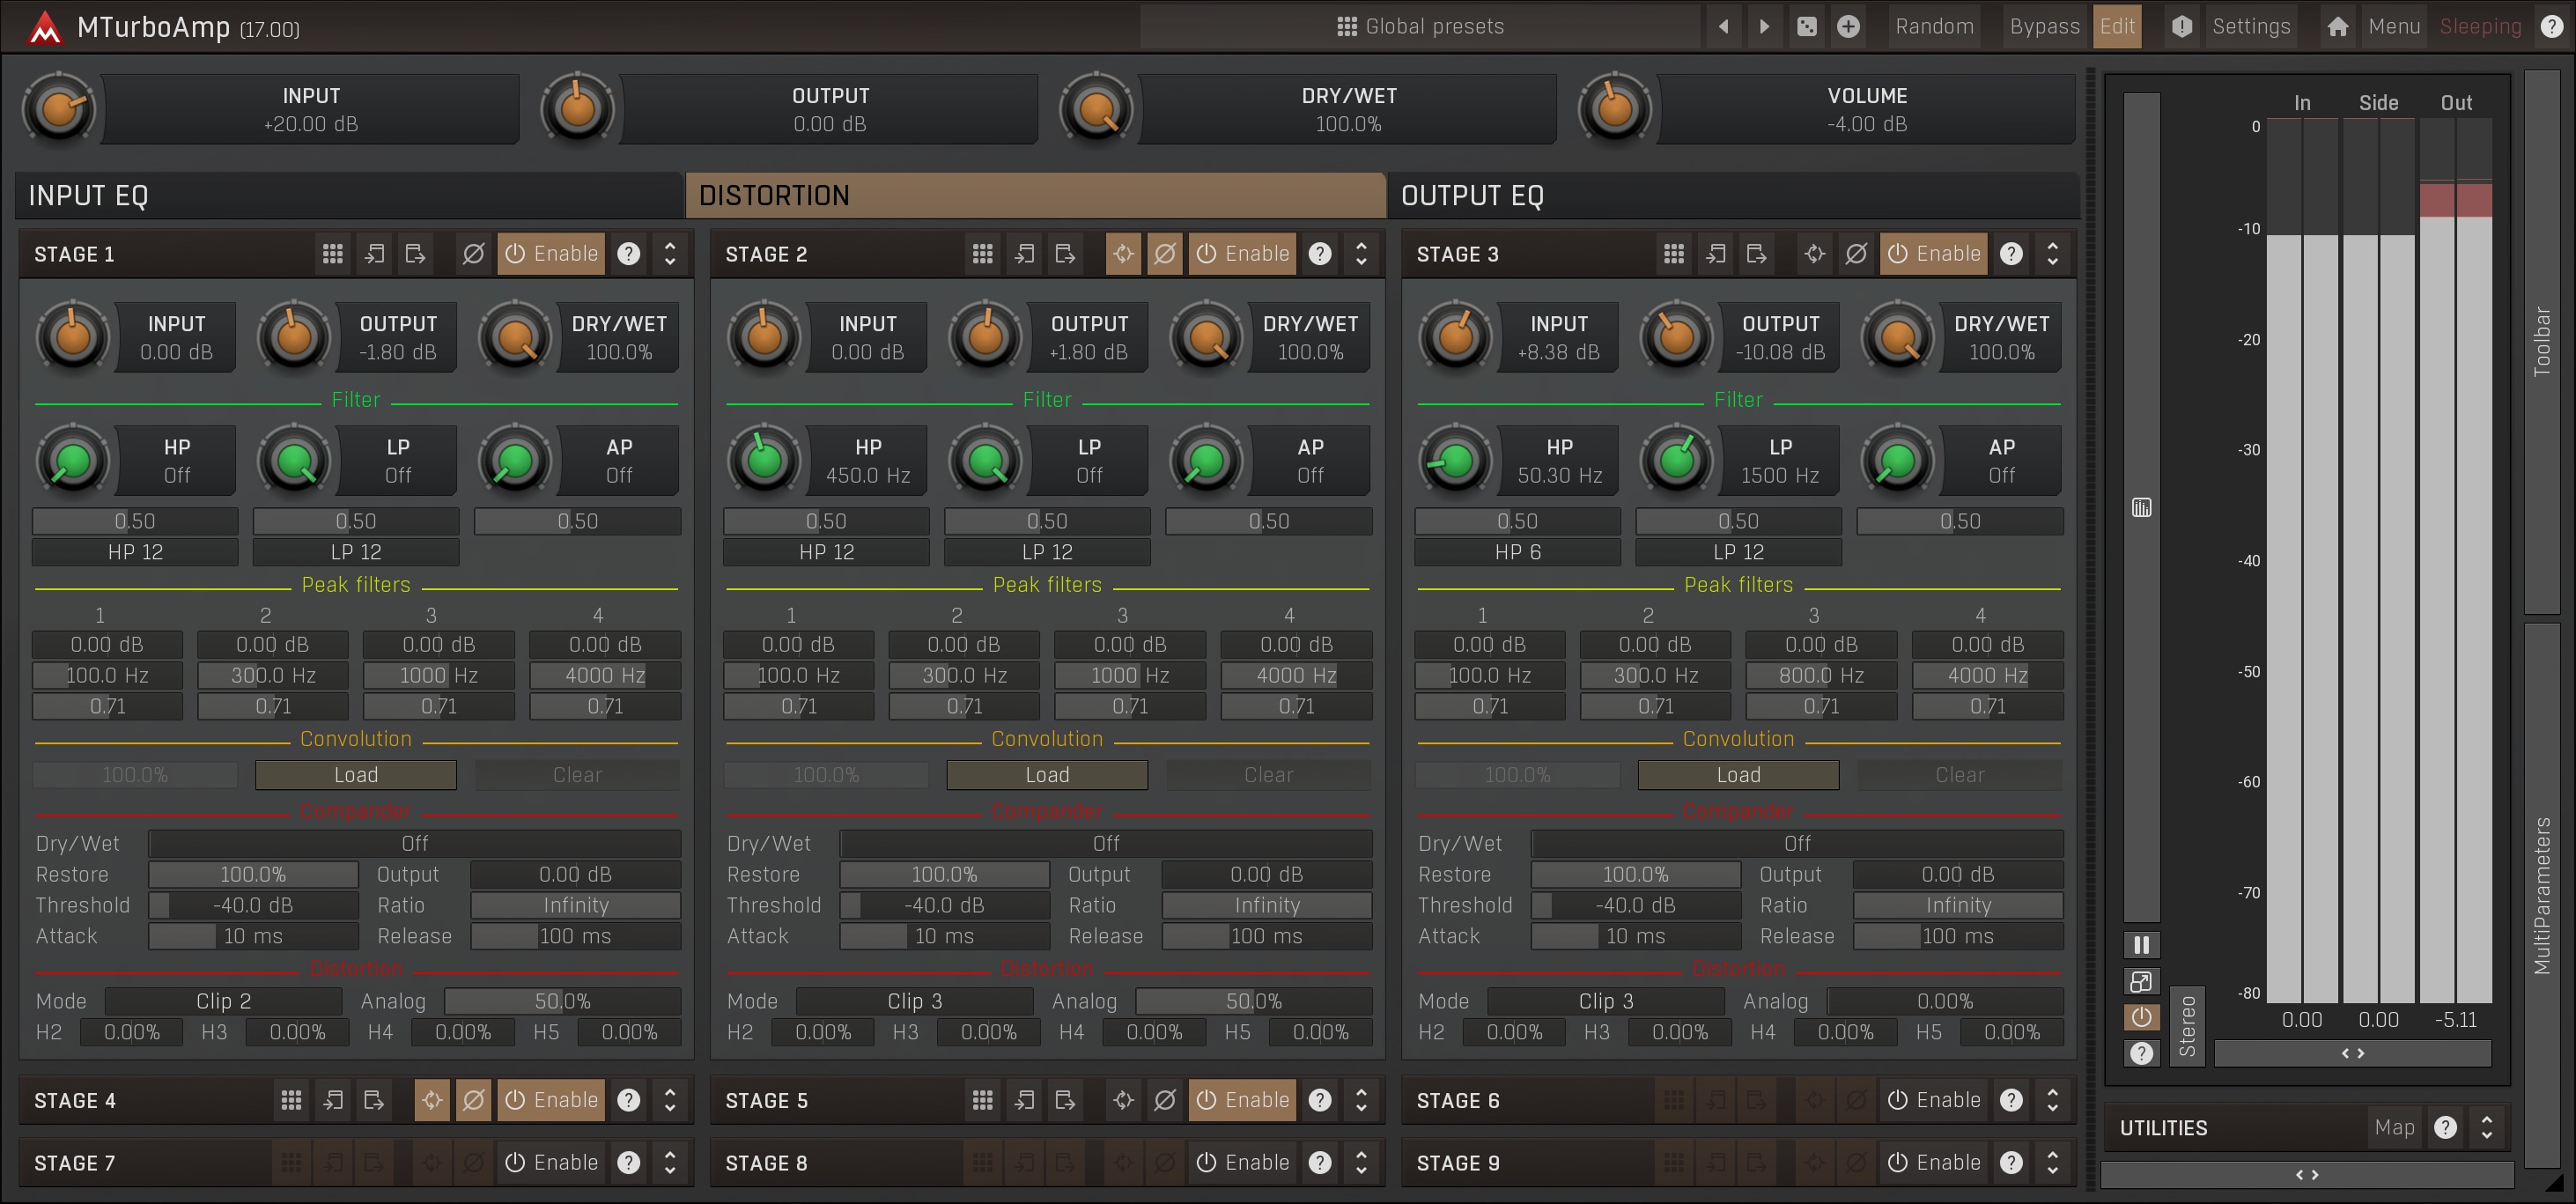The image size is (2576, 1204).
Task: Click the random dice icon in the header
Action: pyautogui.click(x=1807, y=27)
